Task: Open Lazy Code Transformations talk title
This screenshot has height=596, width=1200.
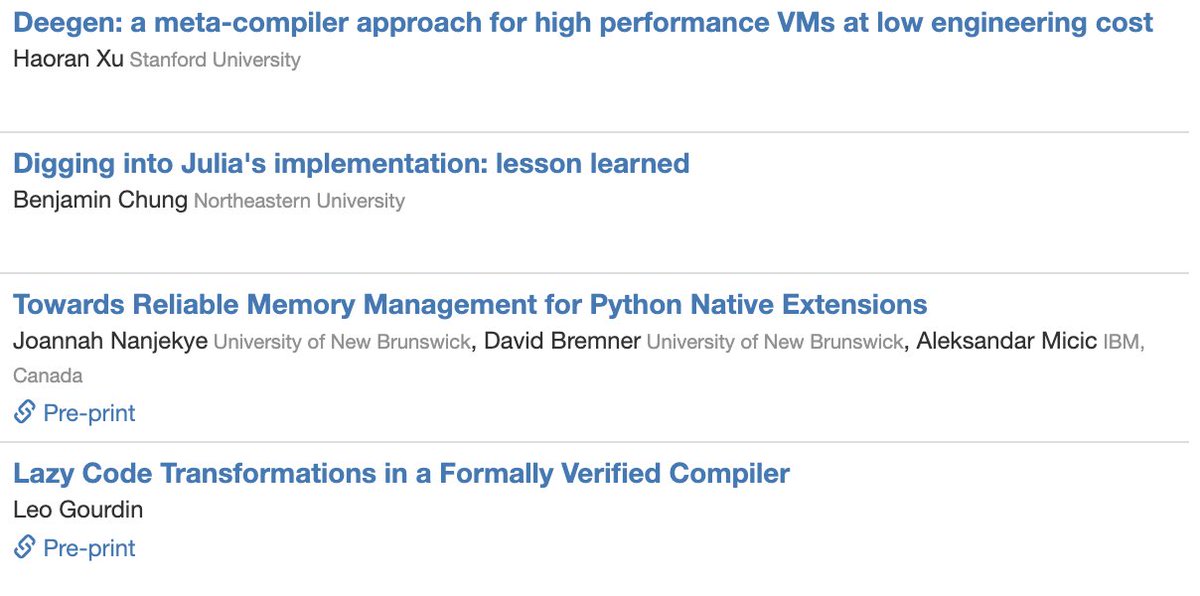Action: (x=401, y=473)
